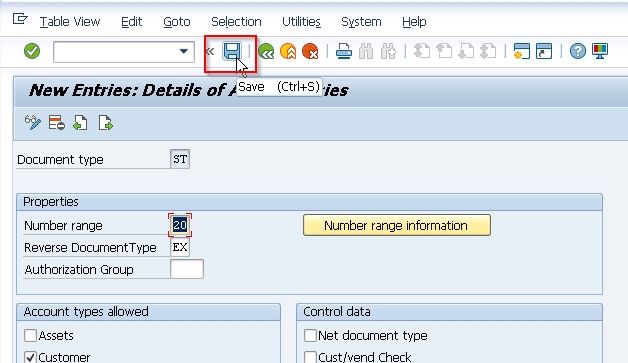Screen dimensions: 628x363
Task: Delete entry with the table minus icon
Action: coord(56,123)
